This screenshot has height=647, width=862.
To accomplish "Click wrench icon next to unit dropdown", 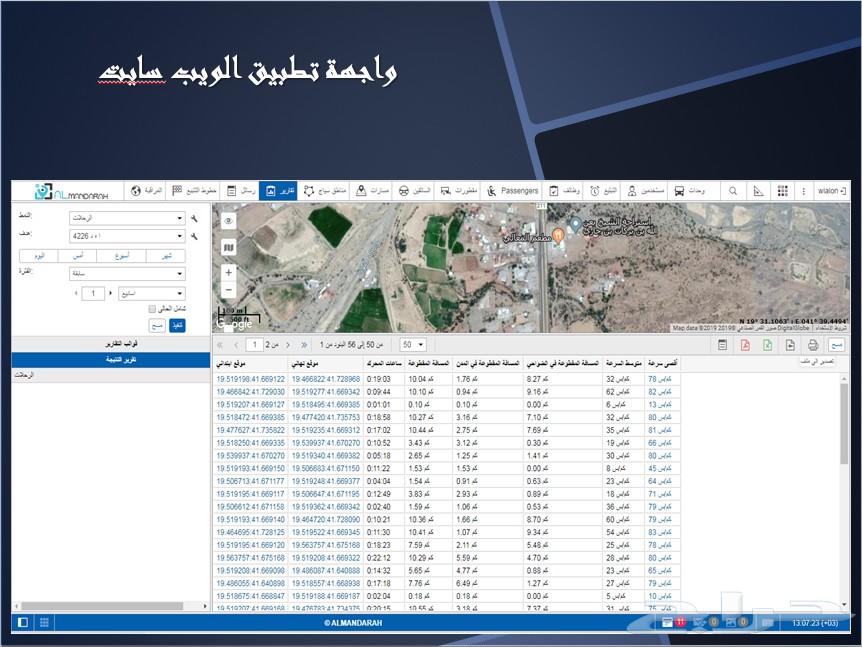I will (194, 236).
